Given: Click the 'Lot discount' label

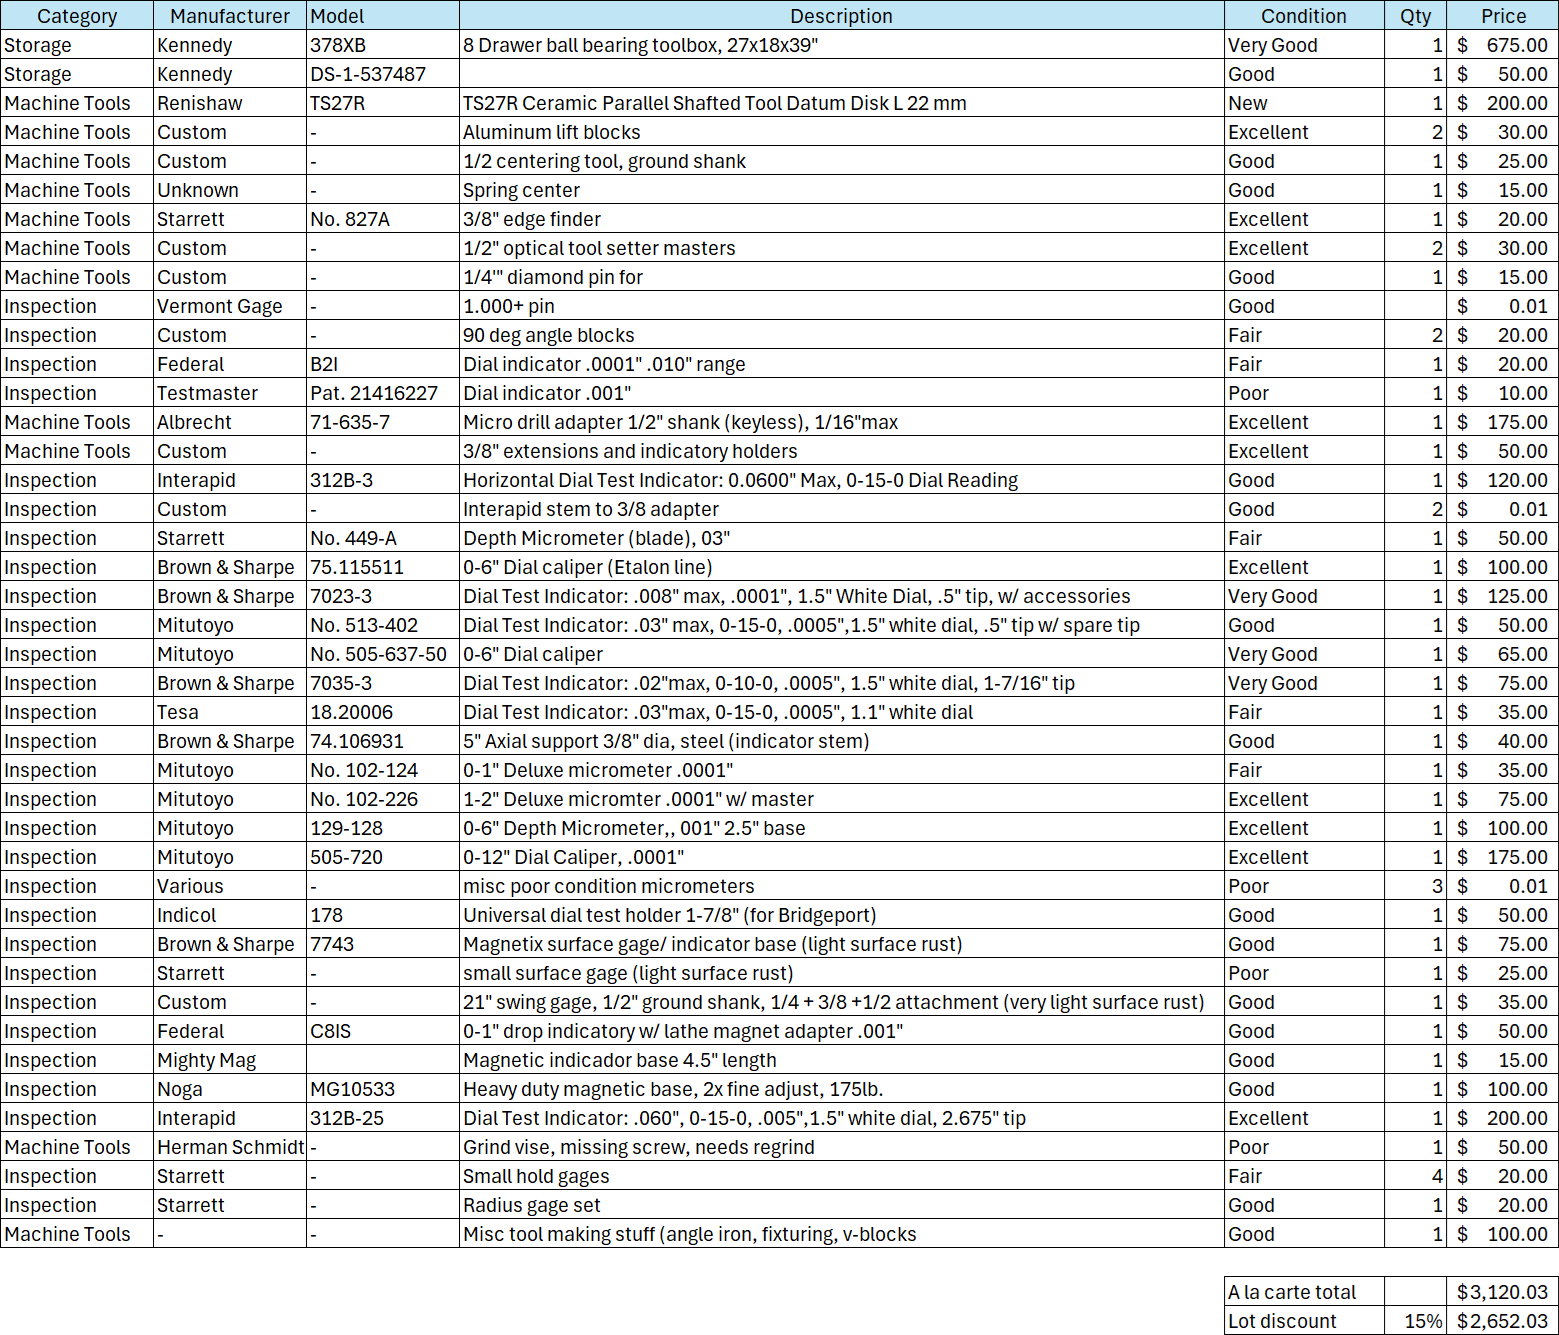Looking at the screenshot, I should [1304, 1321].
